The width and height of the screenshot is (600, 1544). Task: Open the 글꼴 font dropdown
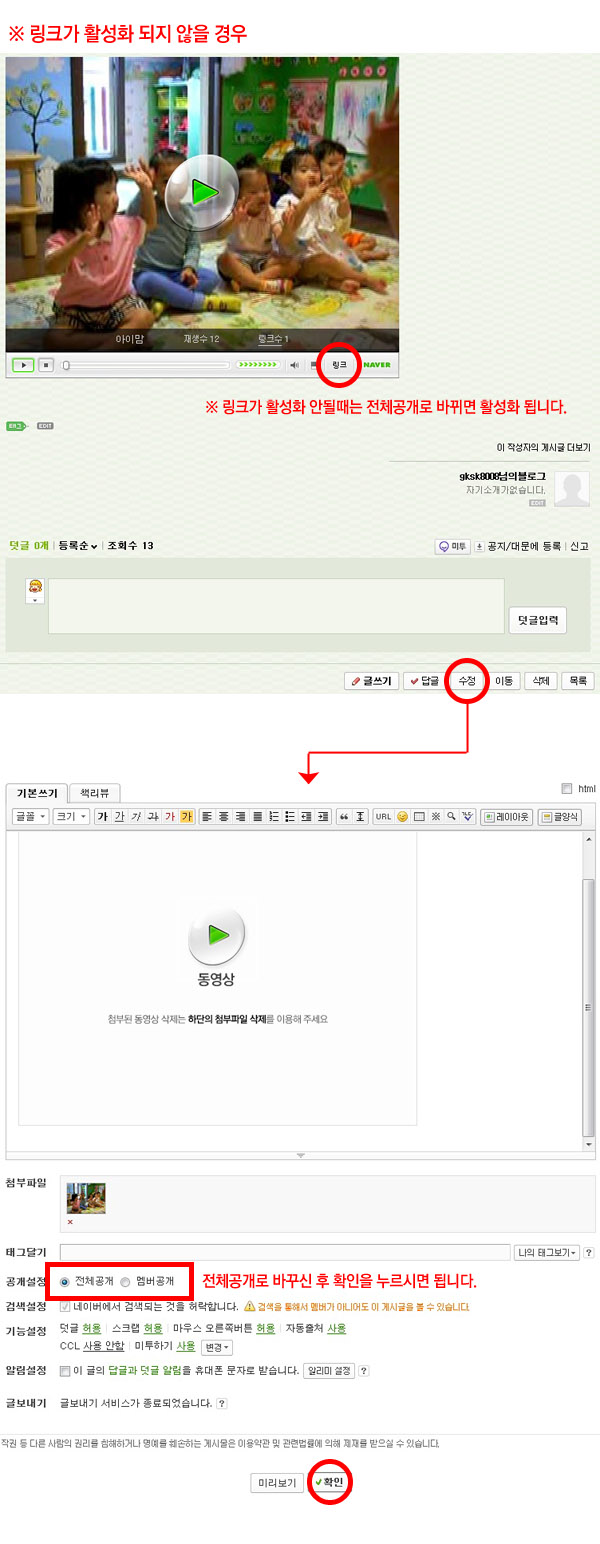30,817
